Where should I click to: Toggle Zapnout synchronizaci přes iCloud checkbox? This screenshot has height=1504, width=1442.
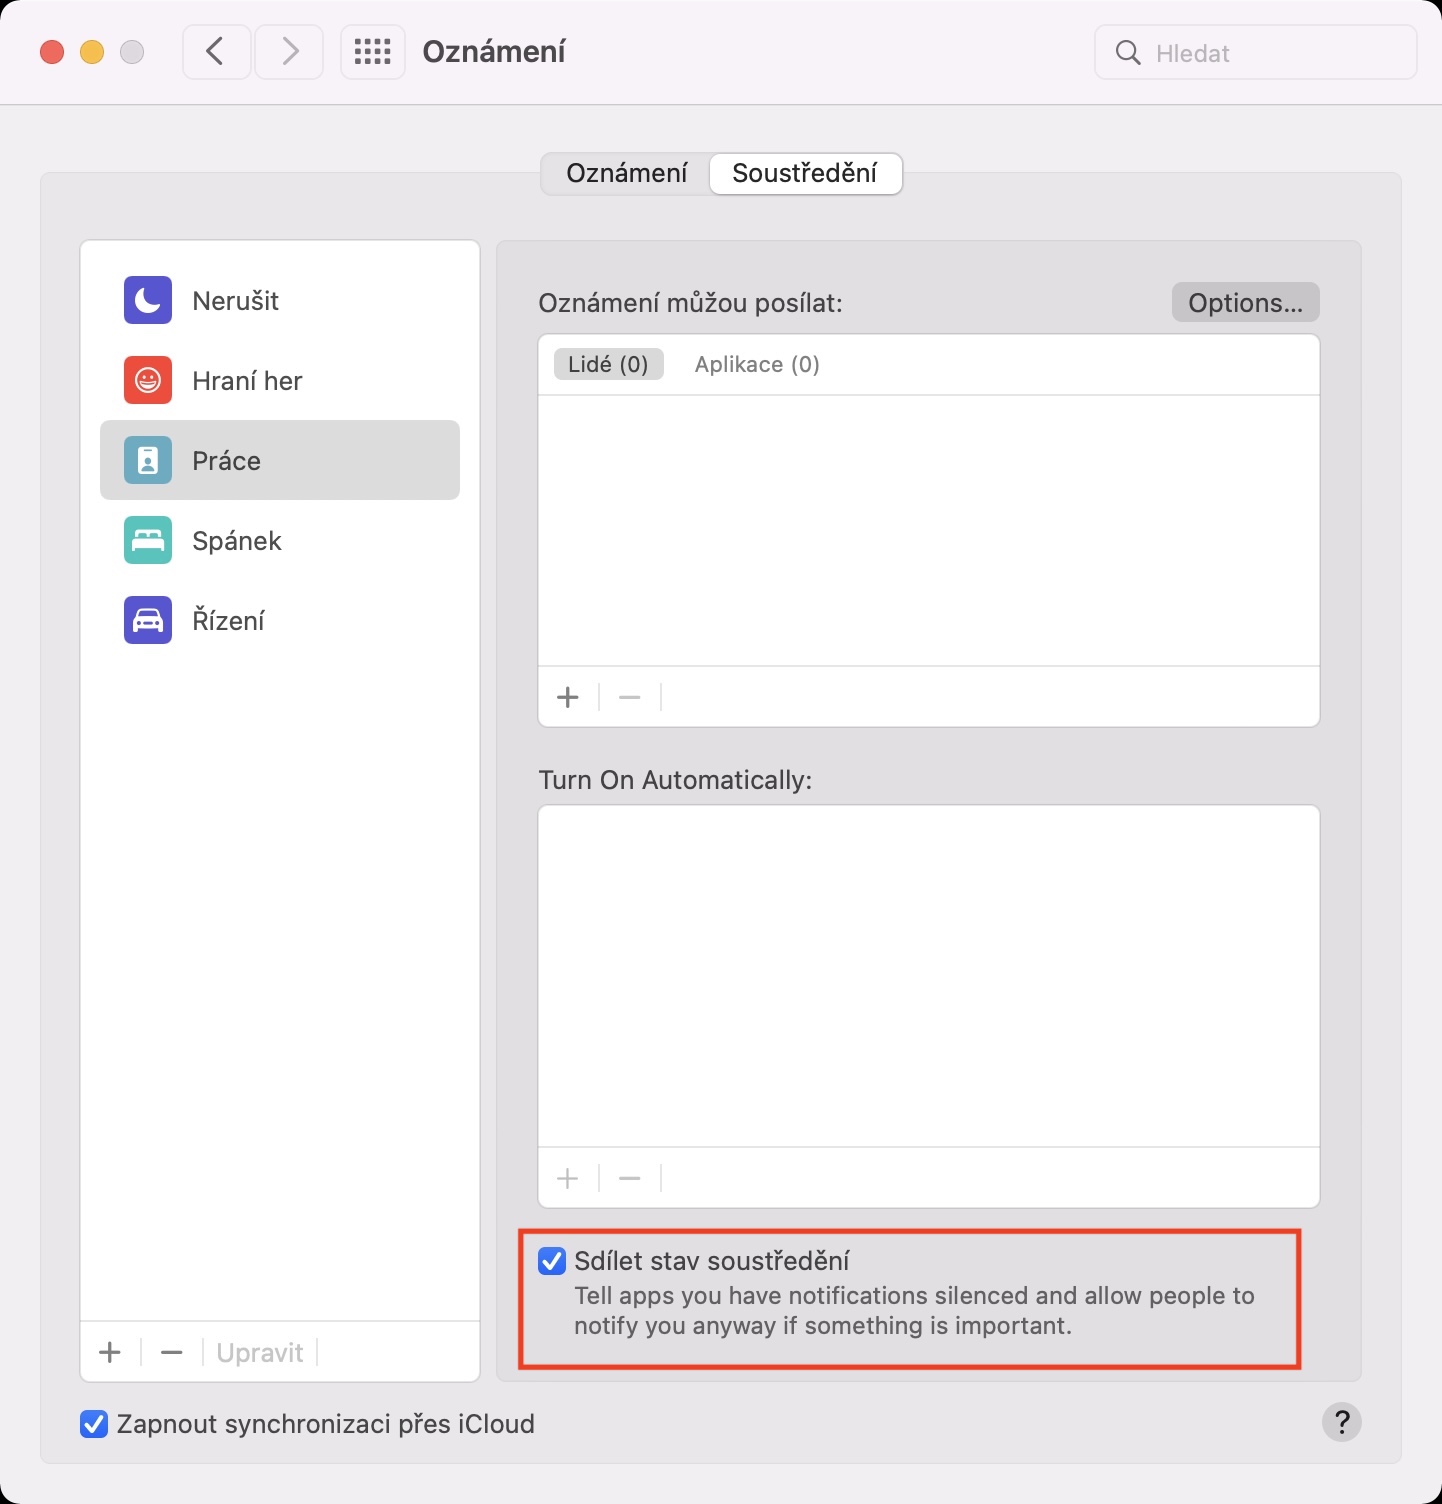[x=94, y=1423]
